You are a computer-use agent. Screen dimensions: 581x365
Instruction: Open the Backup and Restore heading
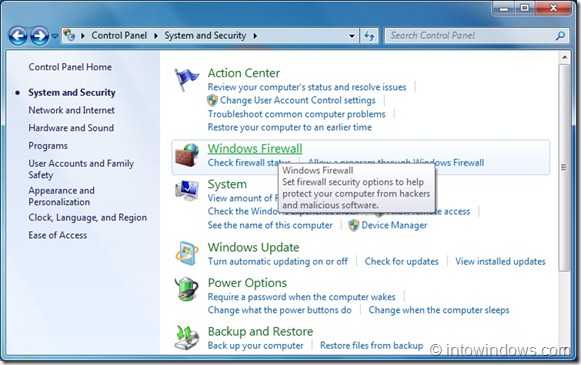pos(260,331)
